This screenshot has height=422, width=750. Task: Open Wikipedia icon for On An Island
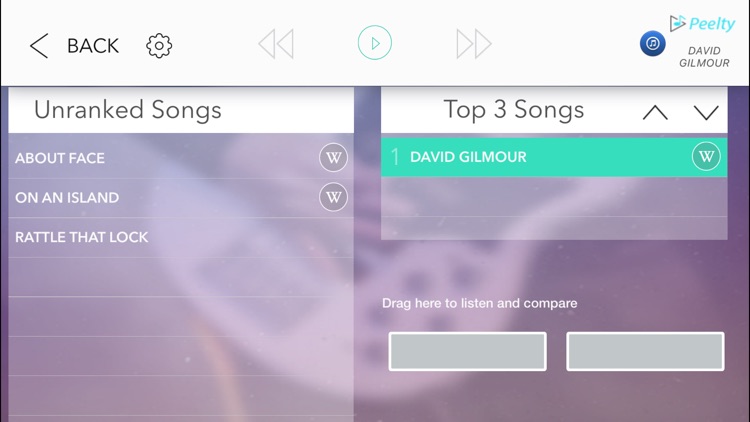[x=333, y=197]
